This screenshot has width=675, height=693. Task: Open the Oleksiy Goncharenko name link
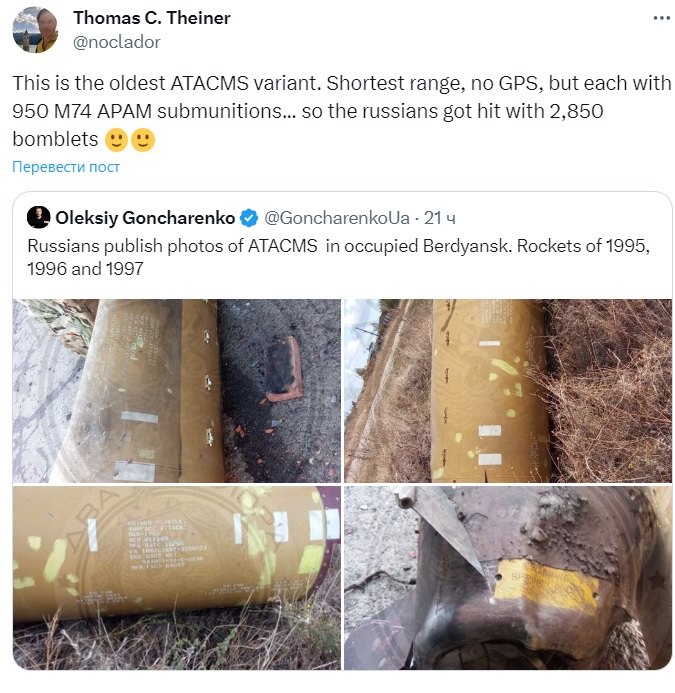click(x=145, y=218)
